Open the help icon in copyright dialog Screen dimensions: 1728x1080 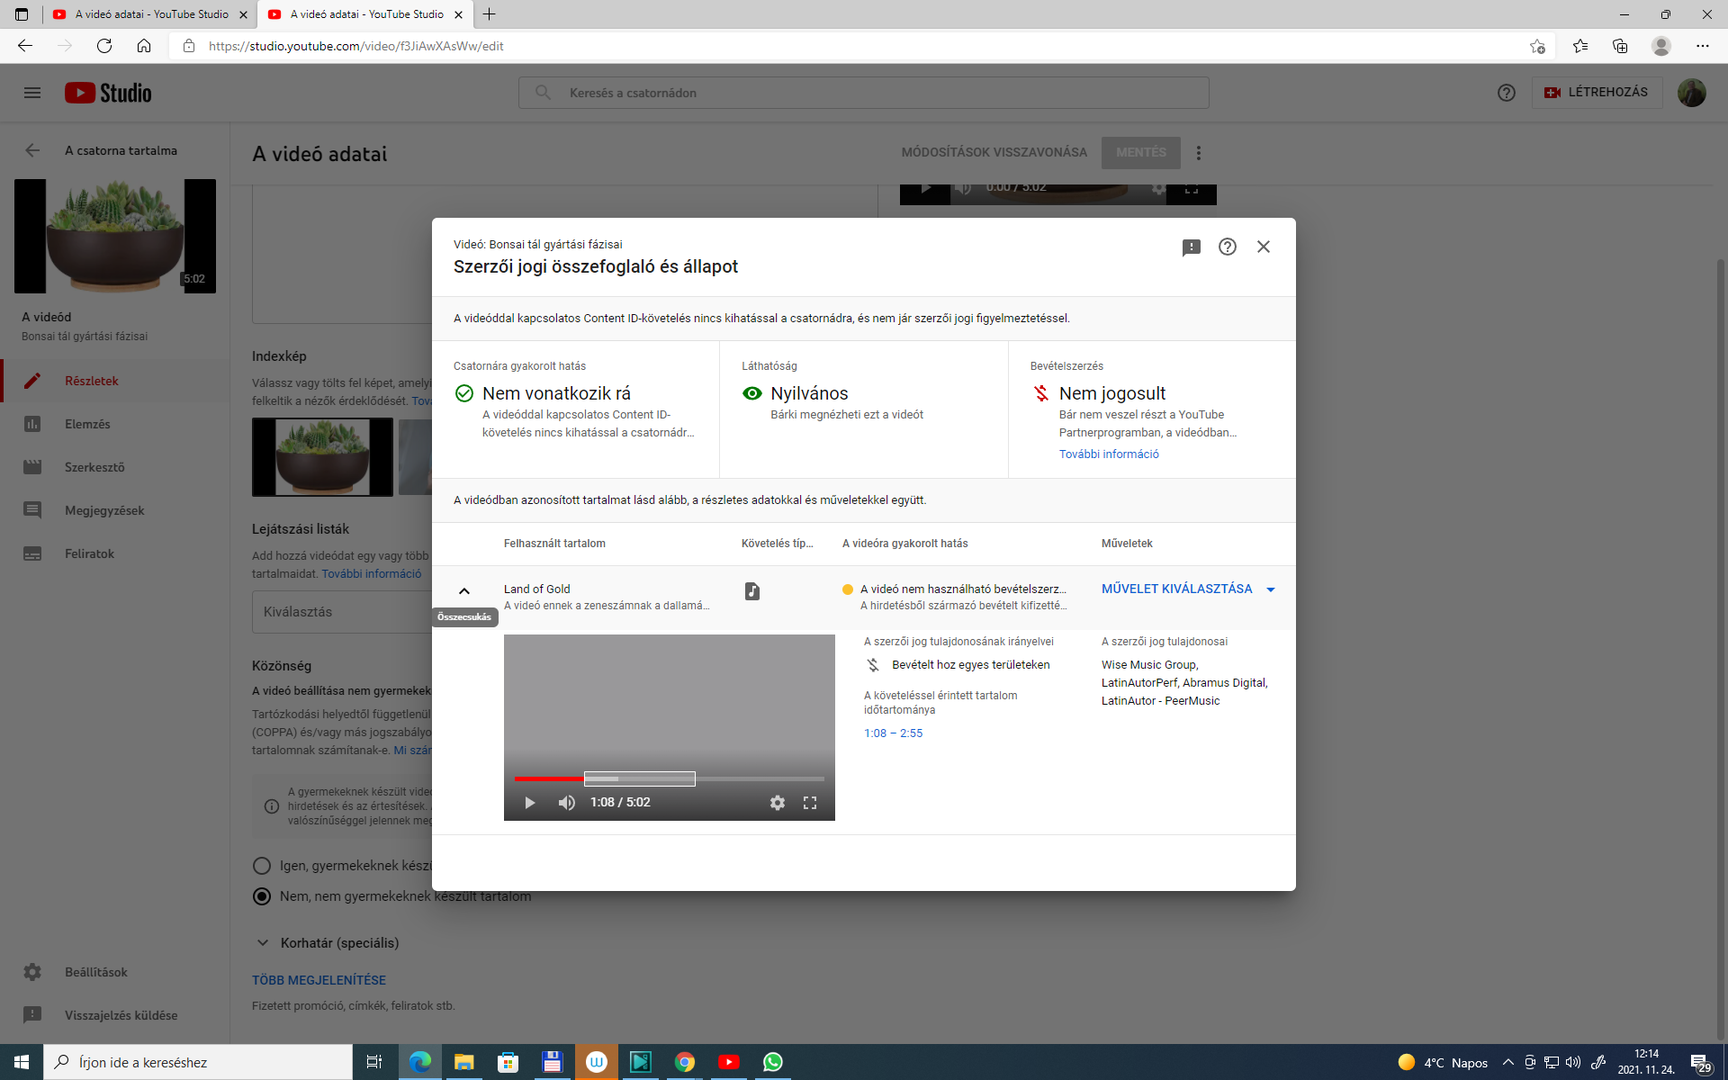point(1227,247)
